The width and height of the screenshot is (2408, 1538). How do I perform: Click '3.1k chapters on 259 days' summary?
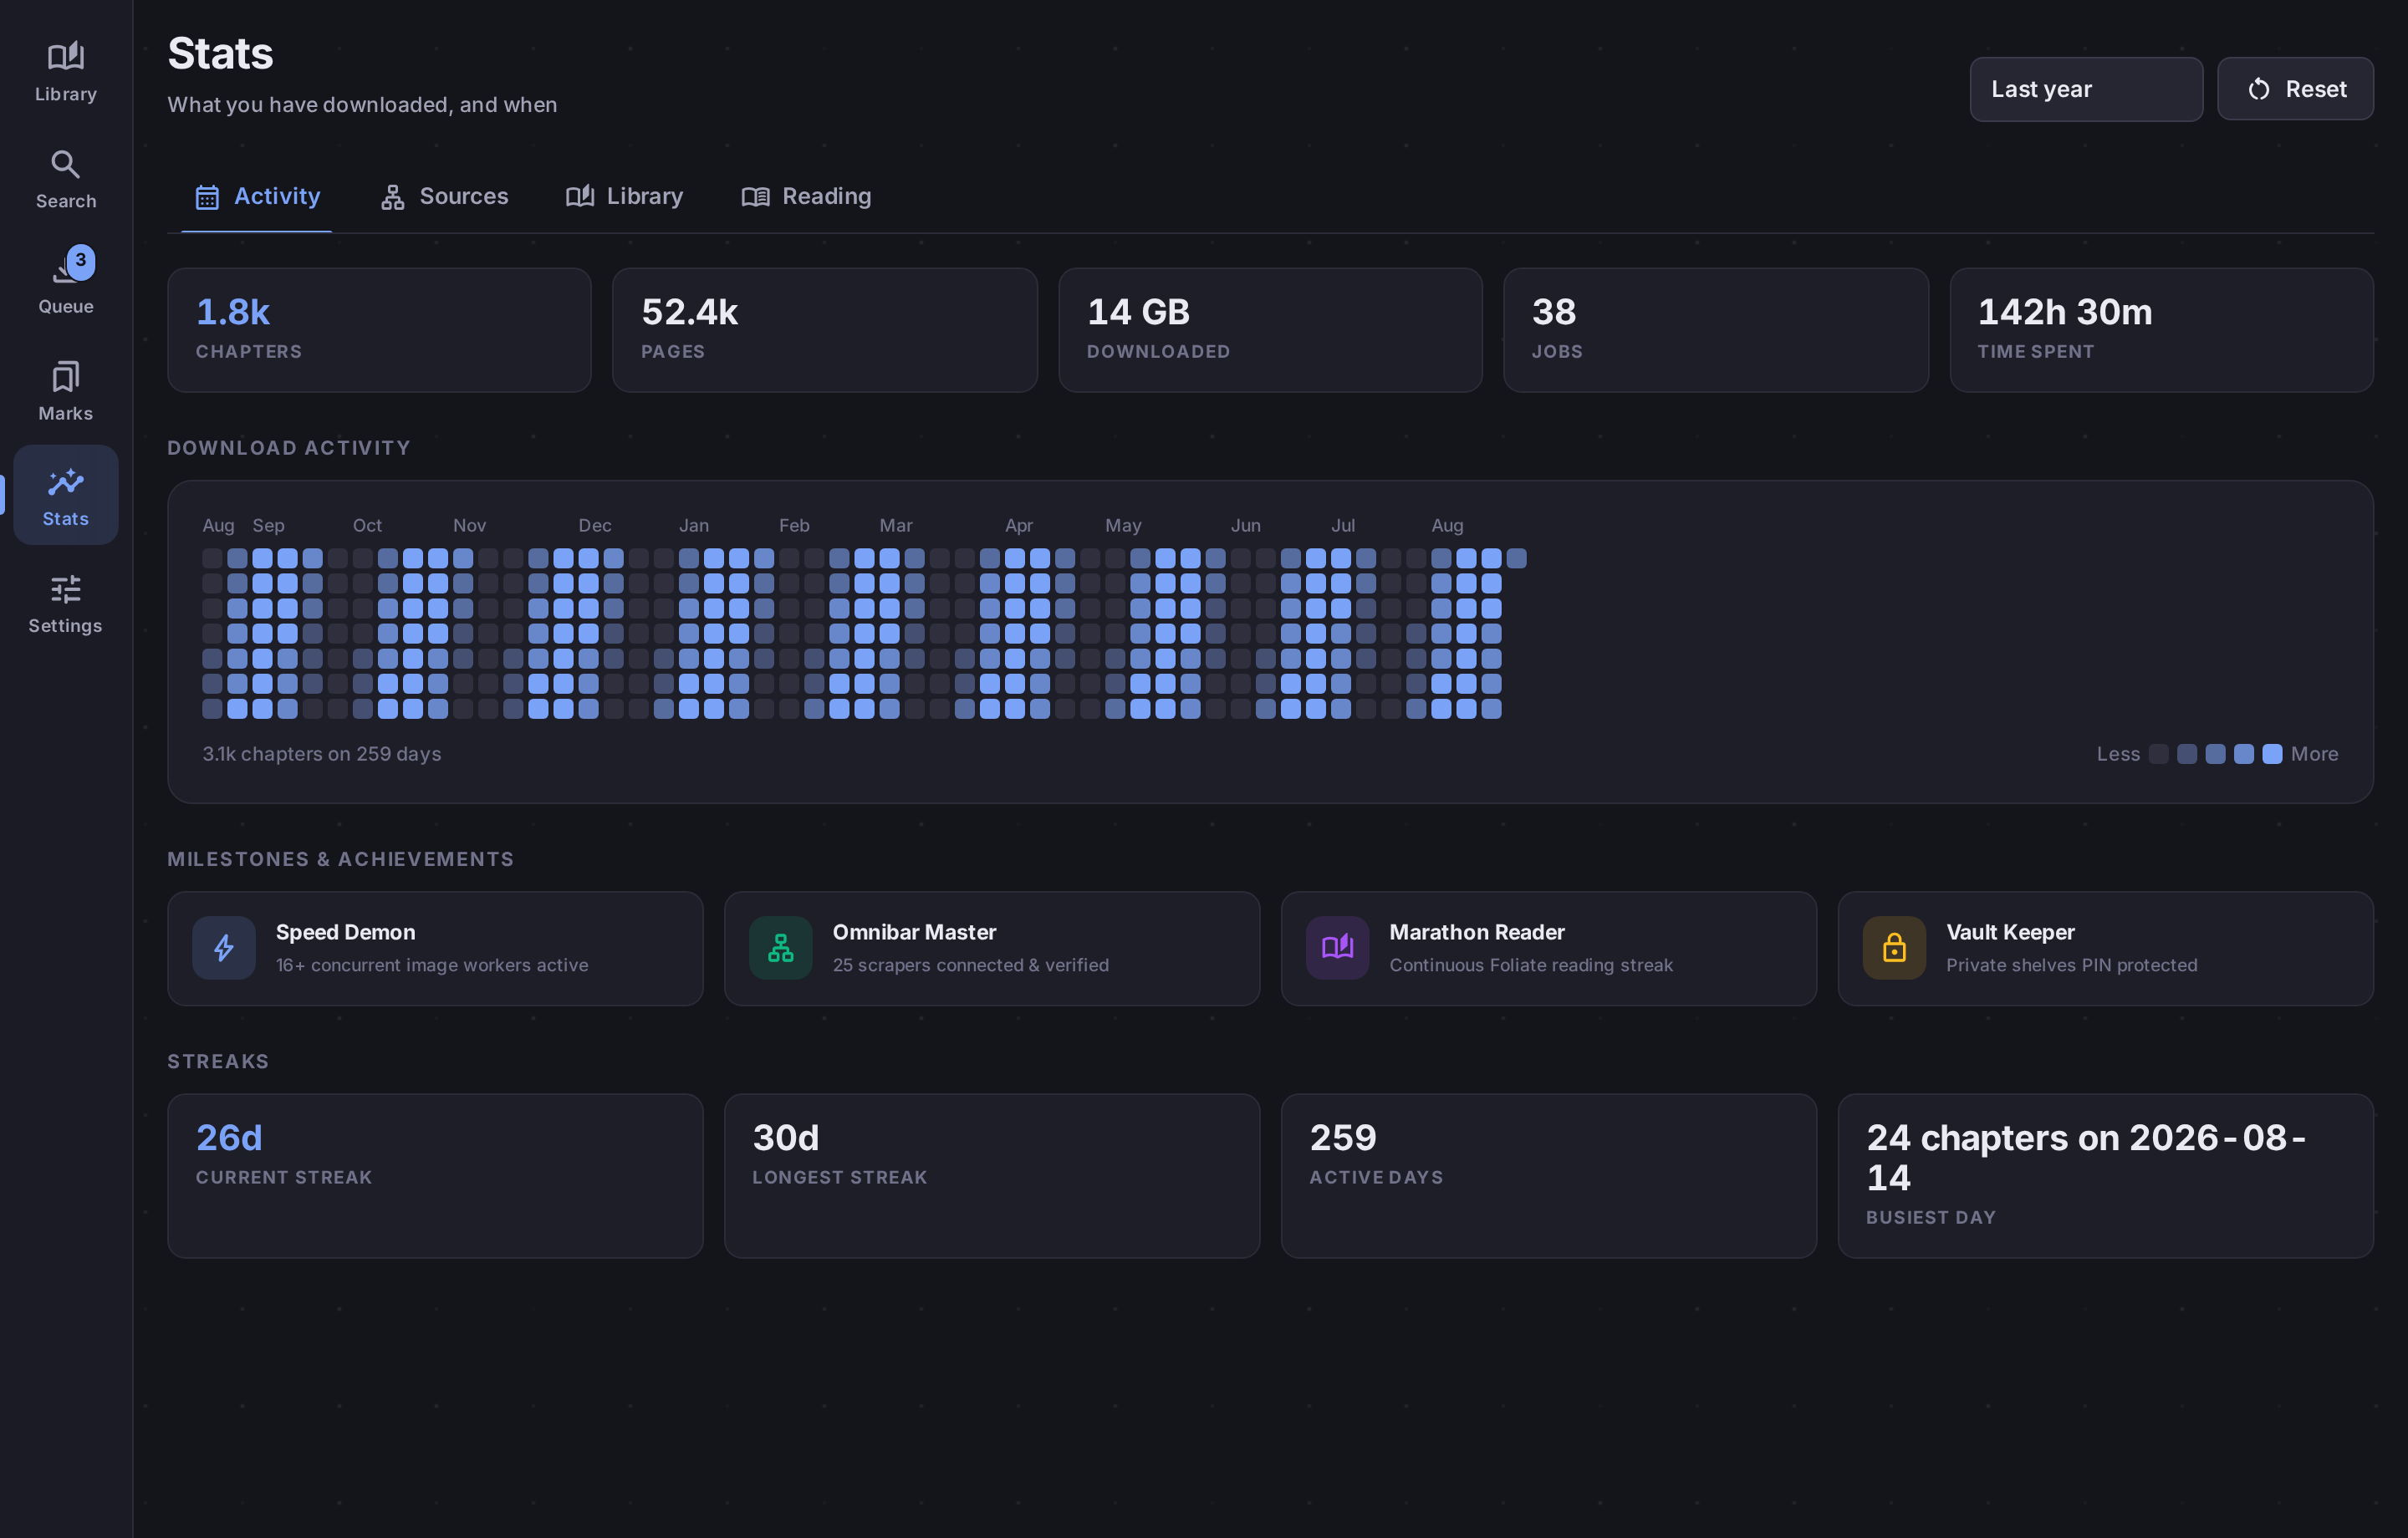pyautogui.click(x=322, y=754)
